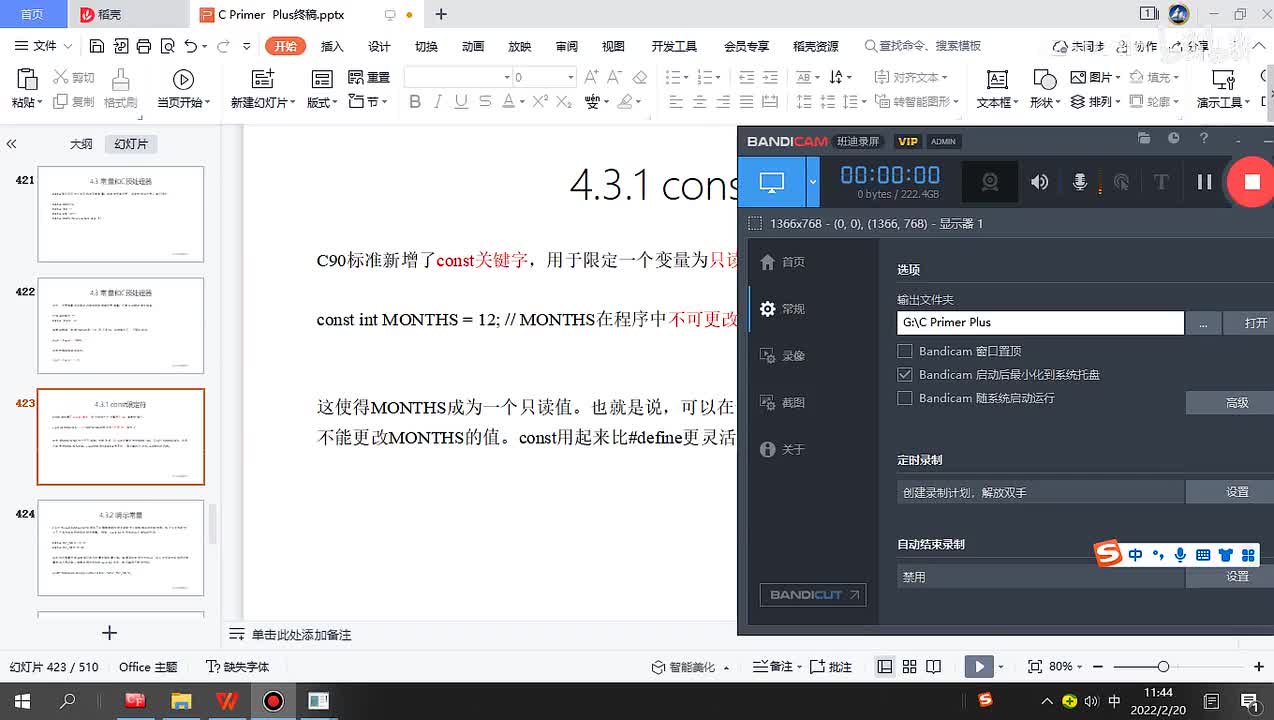Expand the font name combo box
The width and height of the screenshot is (1274, 720).
coord(507,77)
